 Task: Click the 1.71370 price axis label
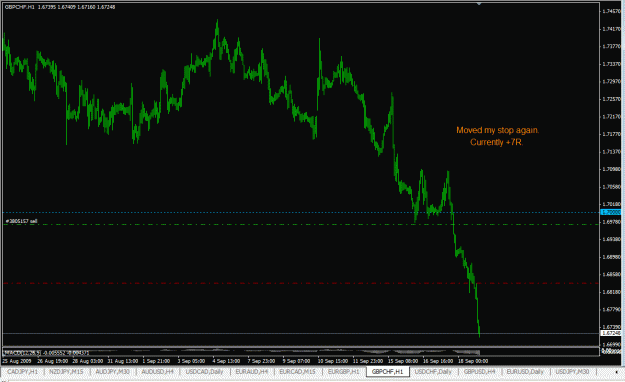click(x=611, y=152)
